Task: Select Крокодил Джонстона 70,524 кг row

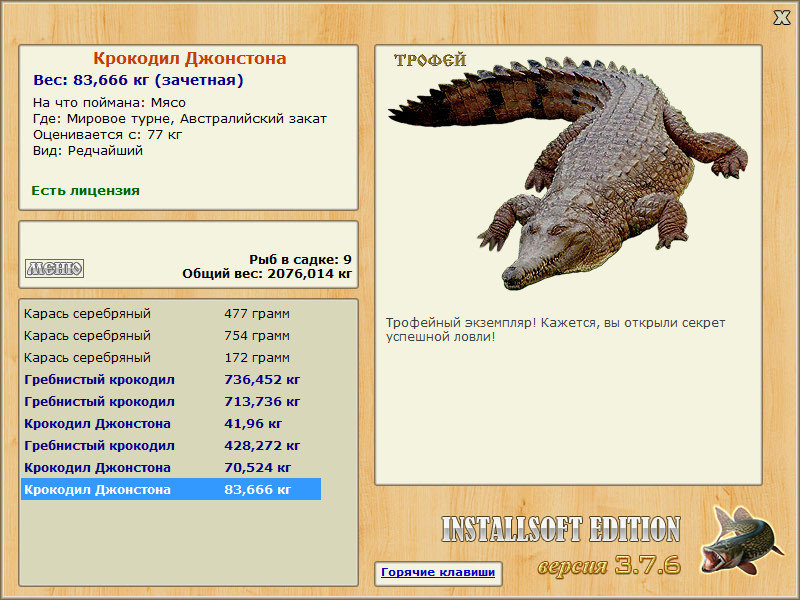Action: [x=171, y=467]
